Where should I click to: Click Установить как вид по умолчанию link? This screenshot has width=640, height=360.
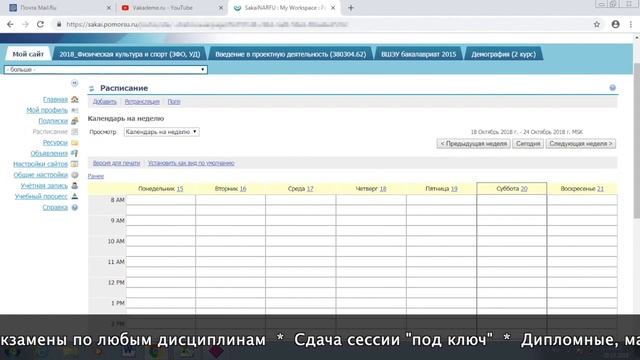191,163
